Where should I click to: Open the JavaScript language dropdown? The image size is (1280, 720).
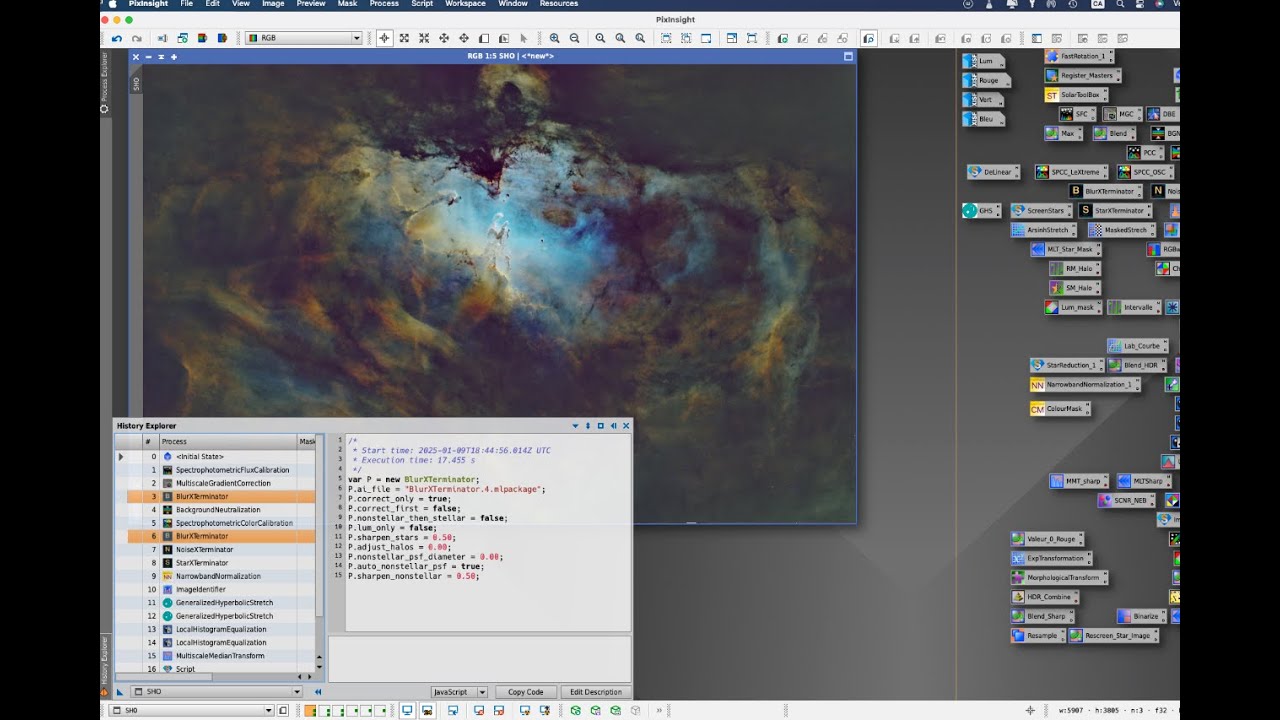[x=459, y=692]
